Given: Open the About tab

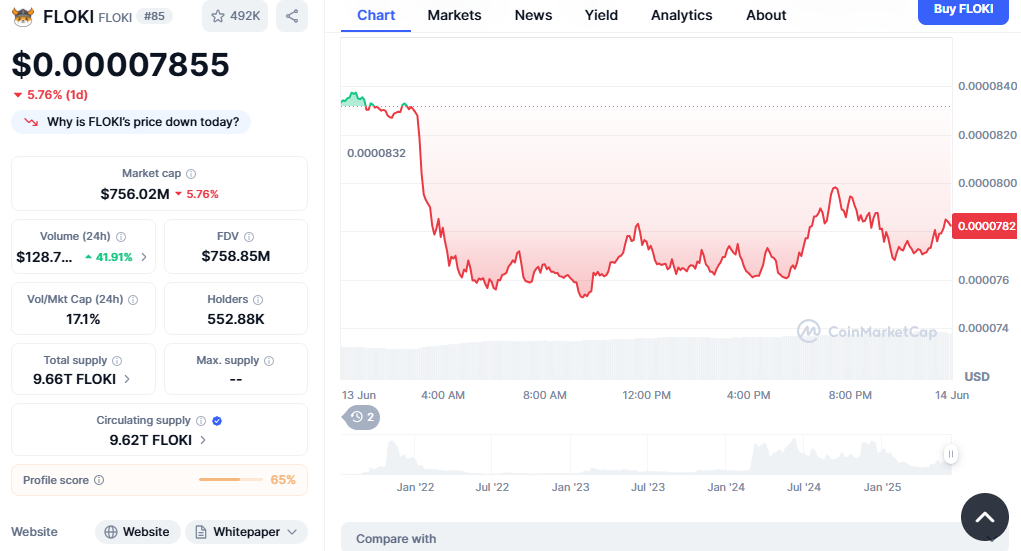Looking at the screenshot, I should point(766,16).
